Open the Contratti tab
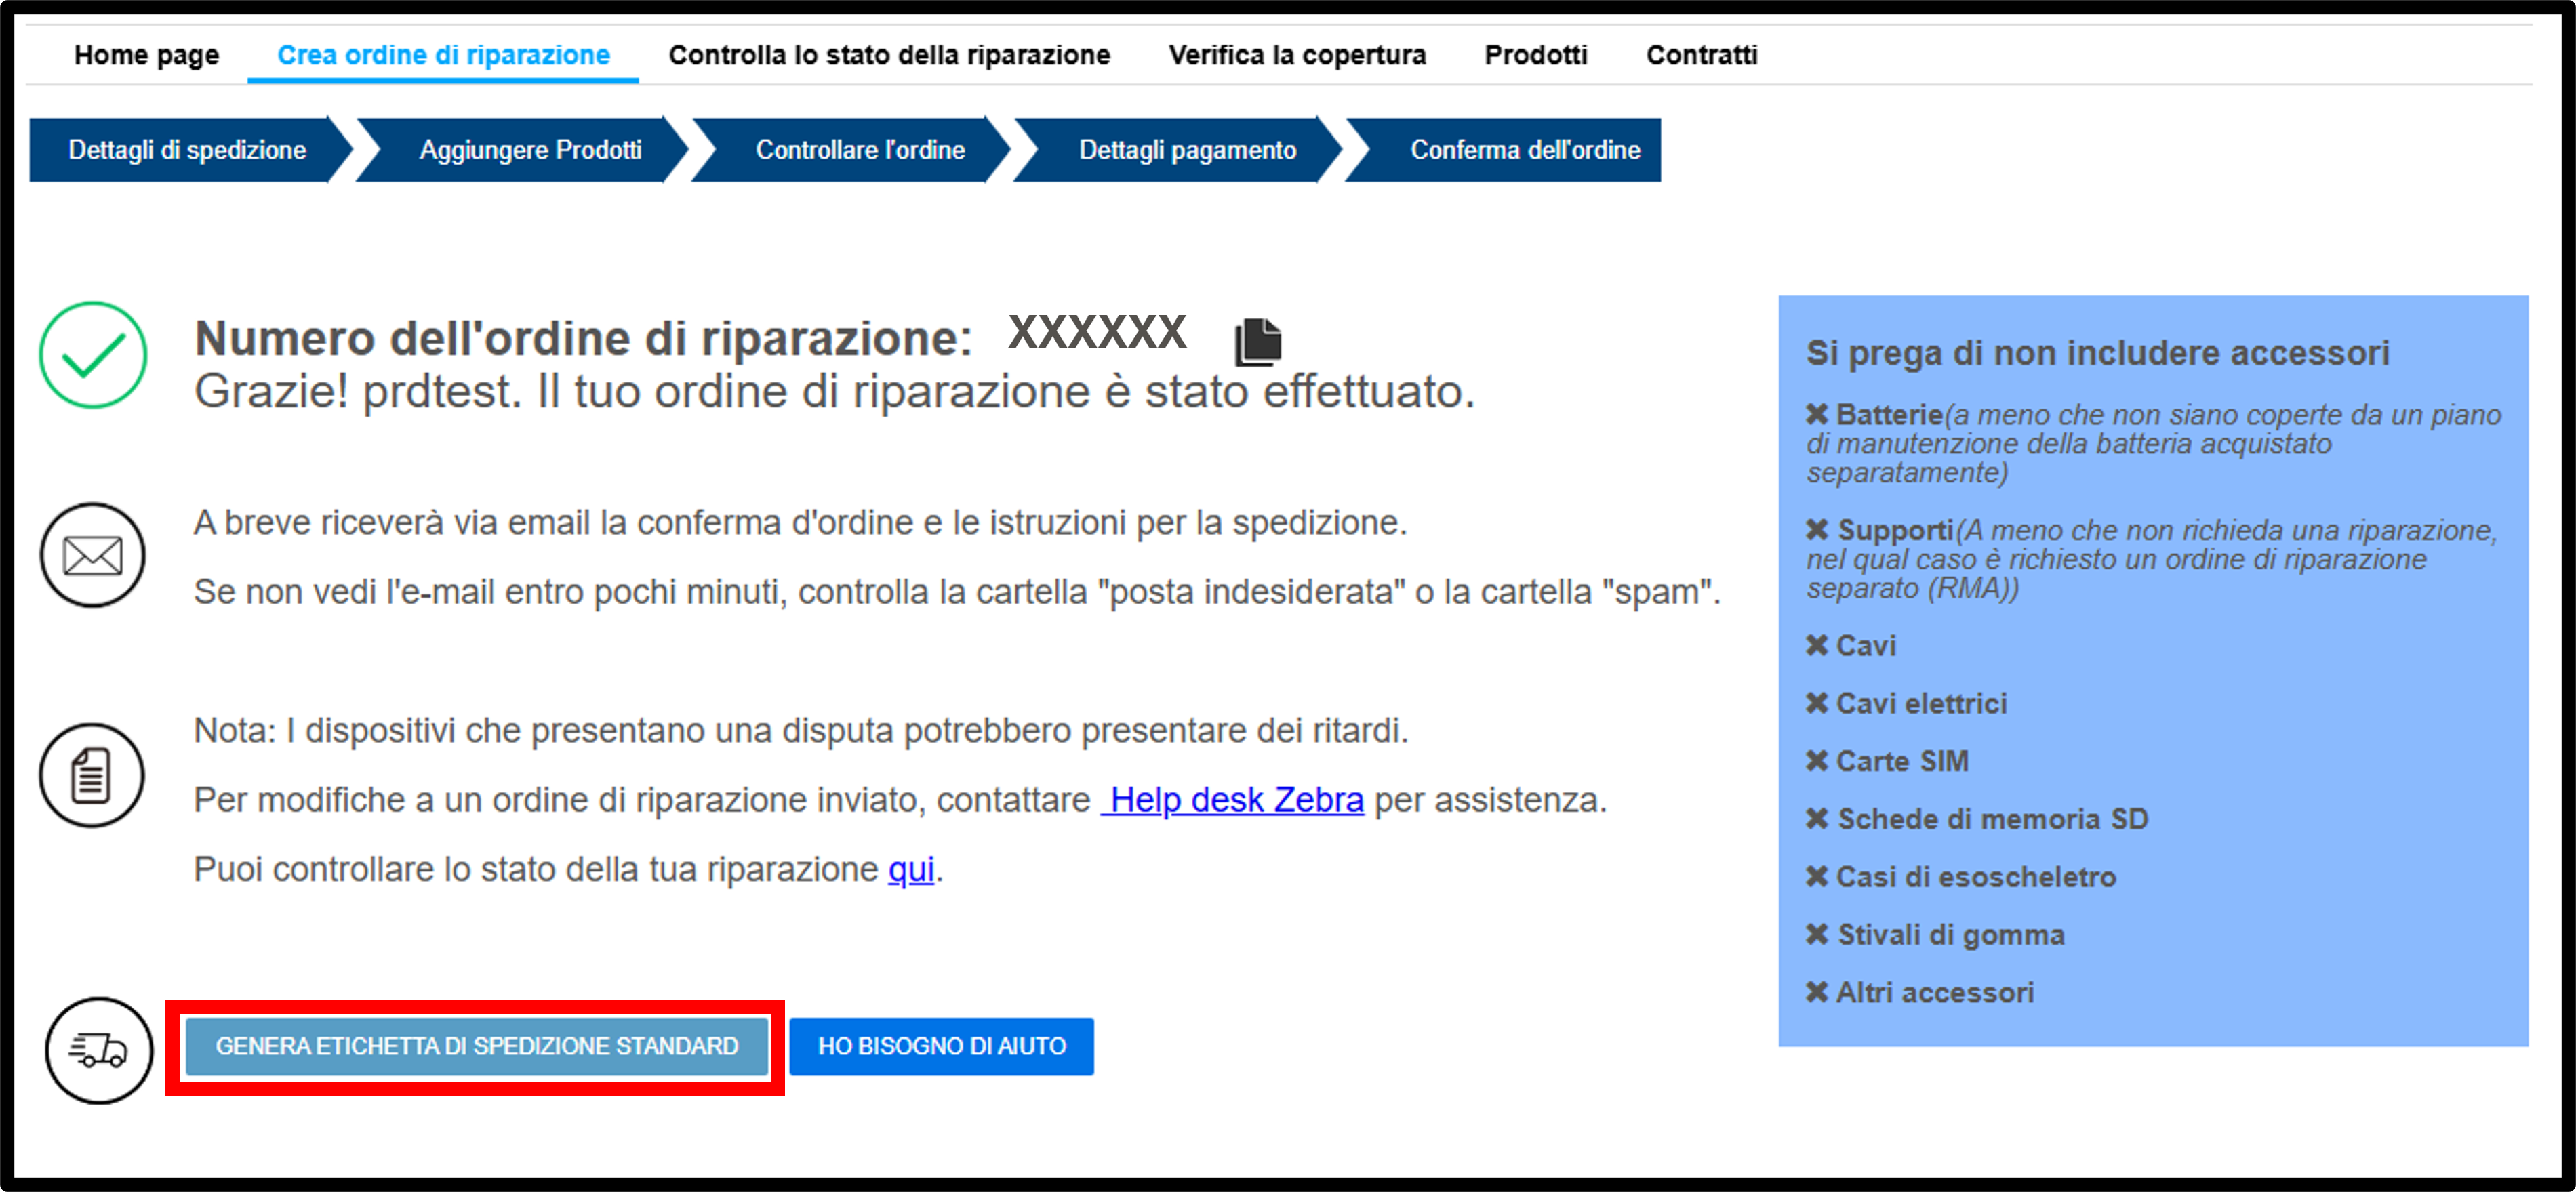Viewport: 2576px width, 1192px height. tap(1701, 55)
